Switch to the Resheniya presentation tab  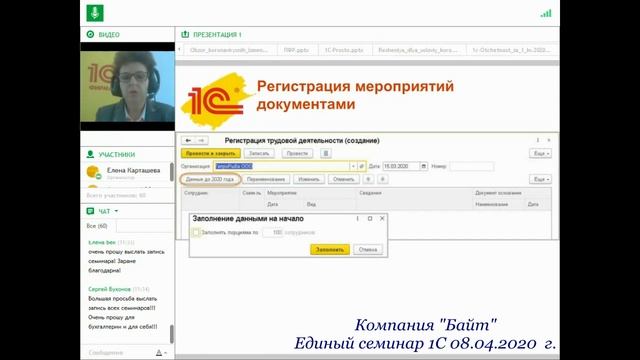click(x=418, y=50)
